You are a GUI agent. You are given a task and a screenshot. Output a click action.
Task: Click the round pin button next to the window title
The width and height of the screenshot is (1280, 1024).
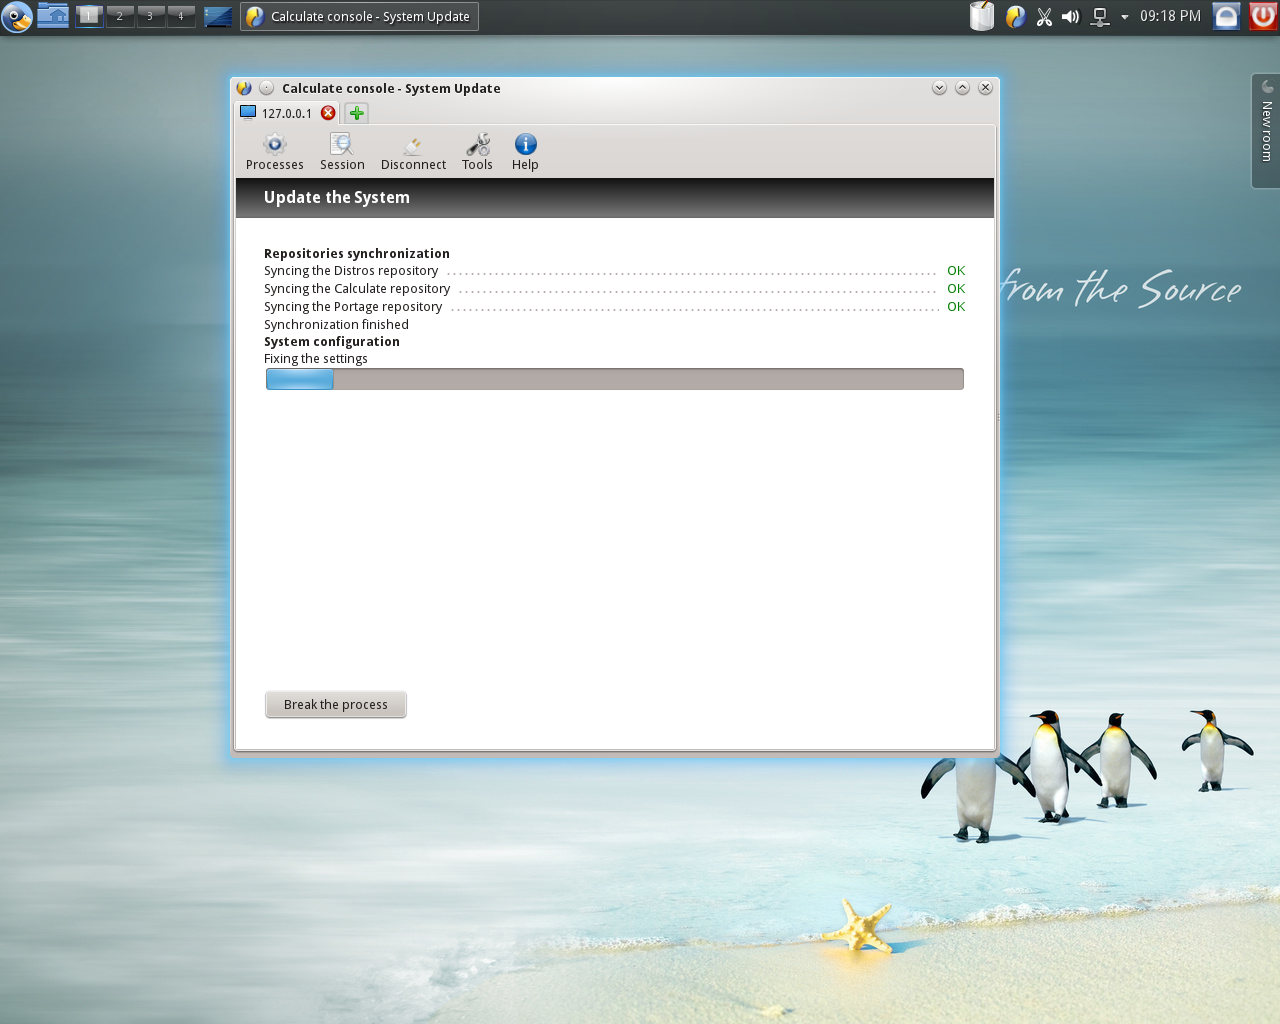267,88
